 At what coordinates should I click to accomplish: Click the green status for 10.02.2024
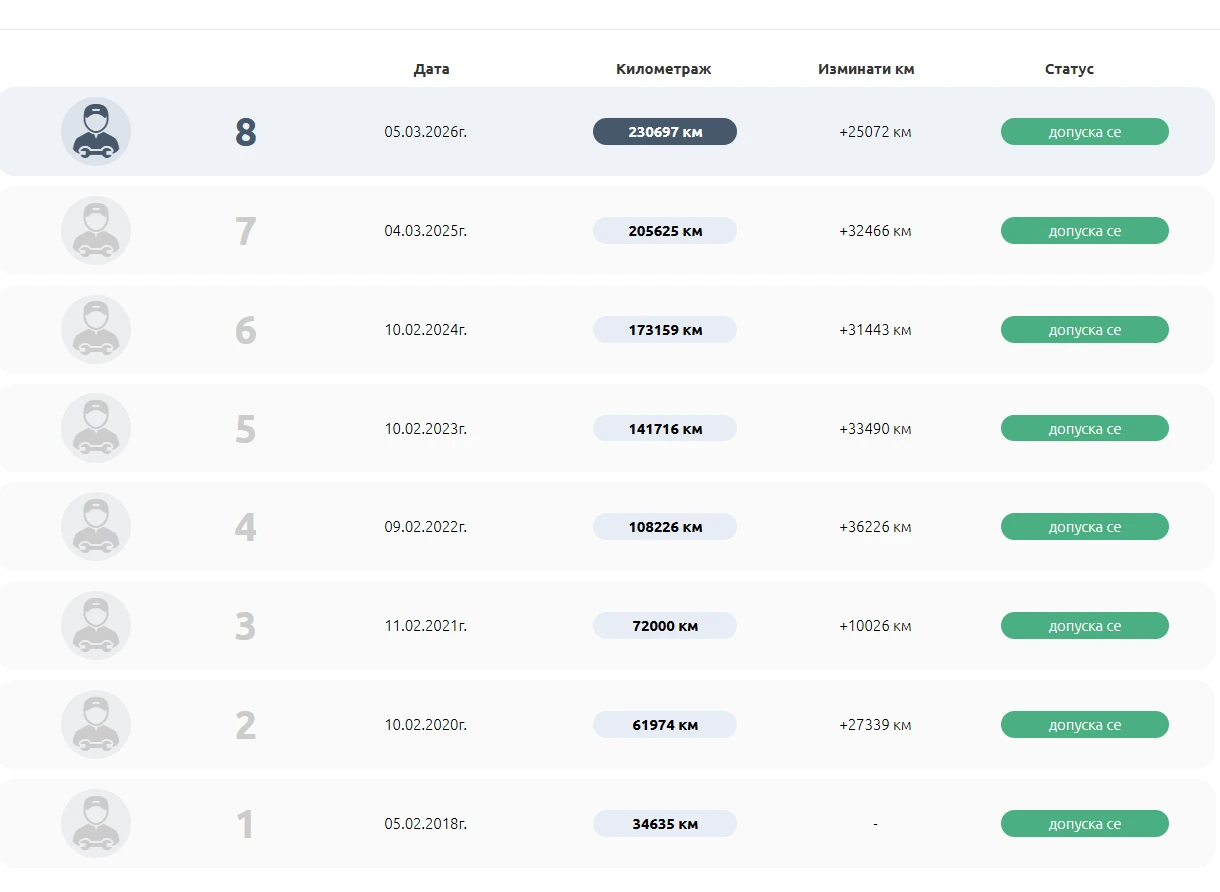click(1084, 330)
